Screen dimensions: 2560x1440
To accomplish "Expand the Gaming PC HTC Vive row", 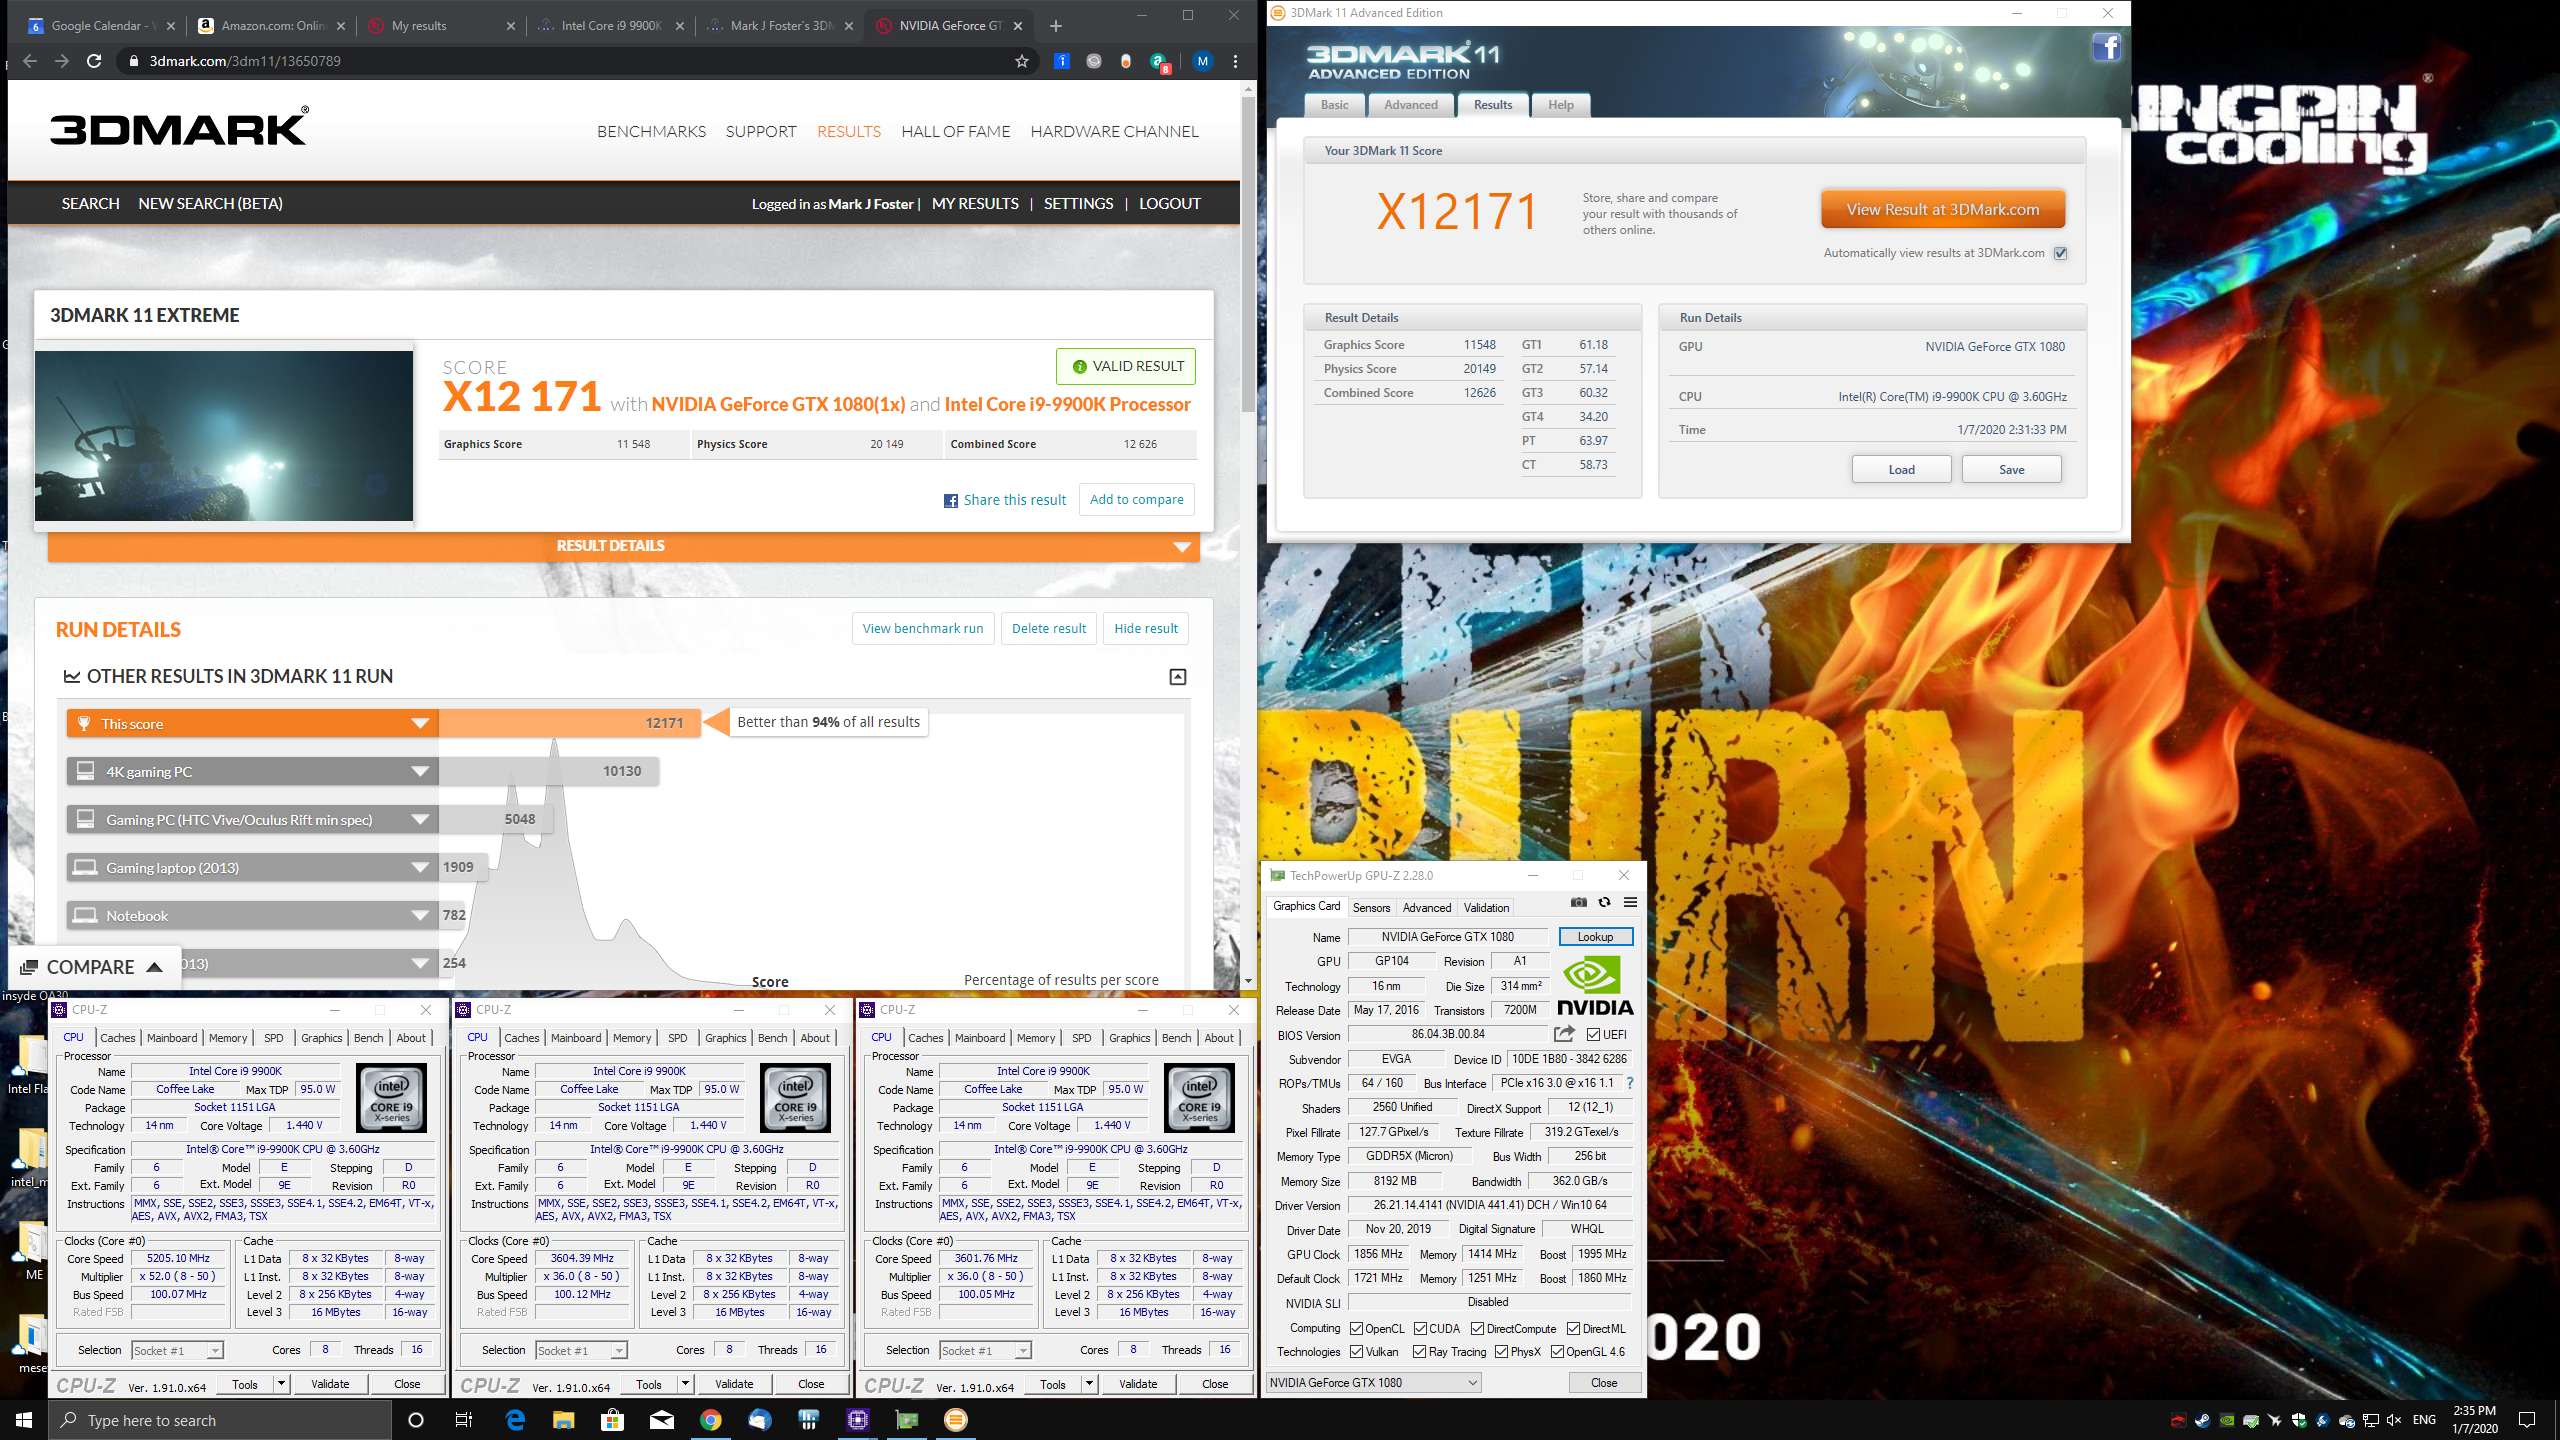I will click(420, 819).
